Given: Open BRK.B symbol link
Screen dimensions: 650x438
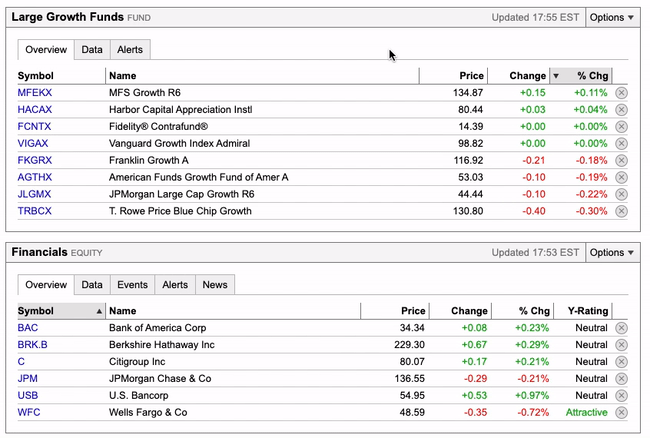Looking at the screenshot, I should click(32, 345).
